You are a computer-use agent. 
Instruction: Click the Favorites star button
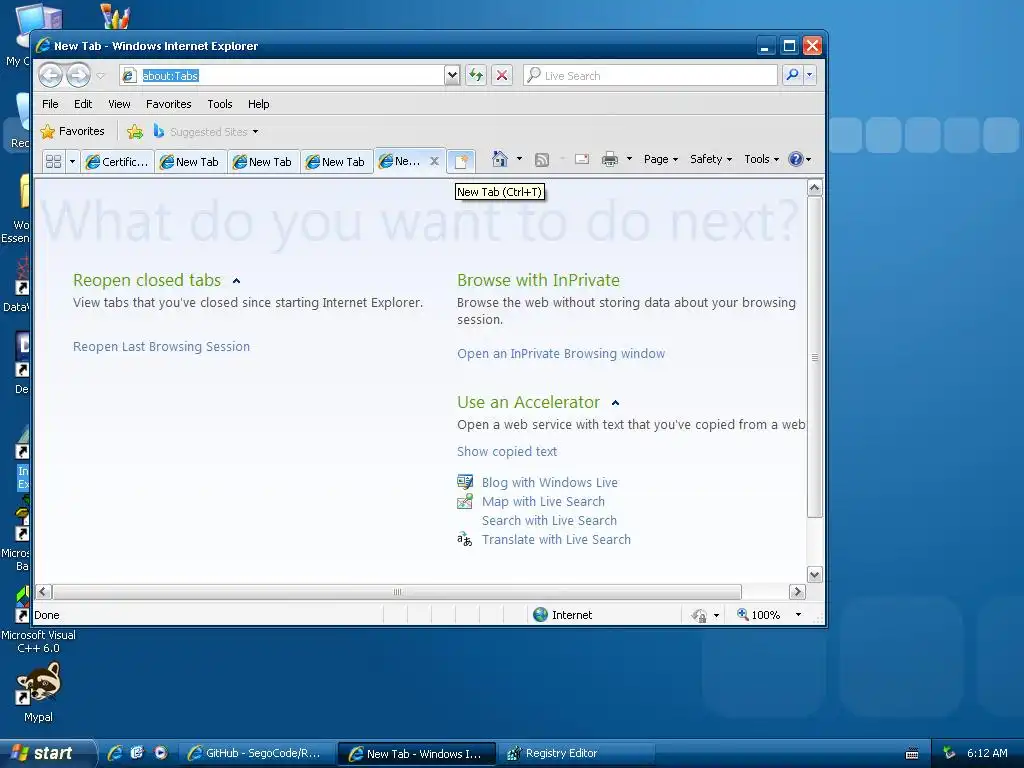pos(72,131)
